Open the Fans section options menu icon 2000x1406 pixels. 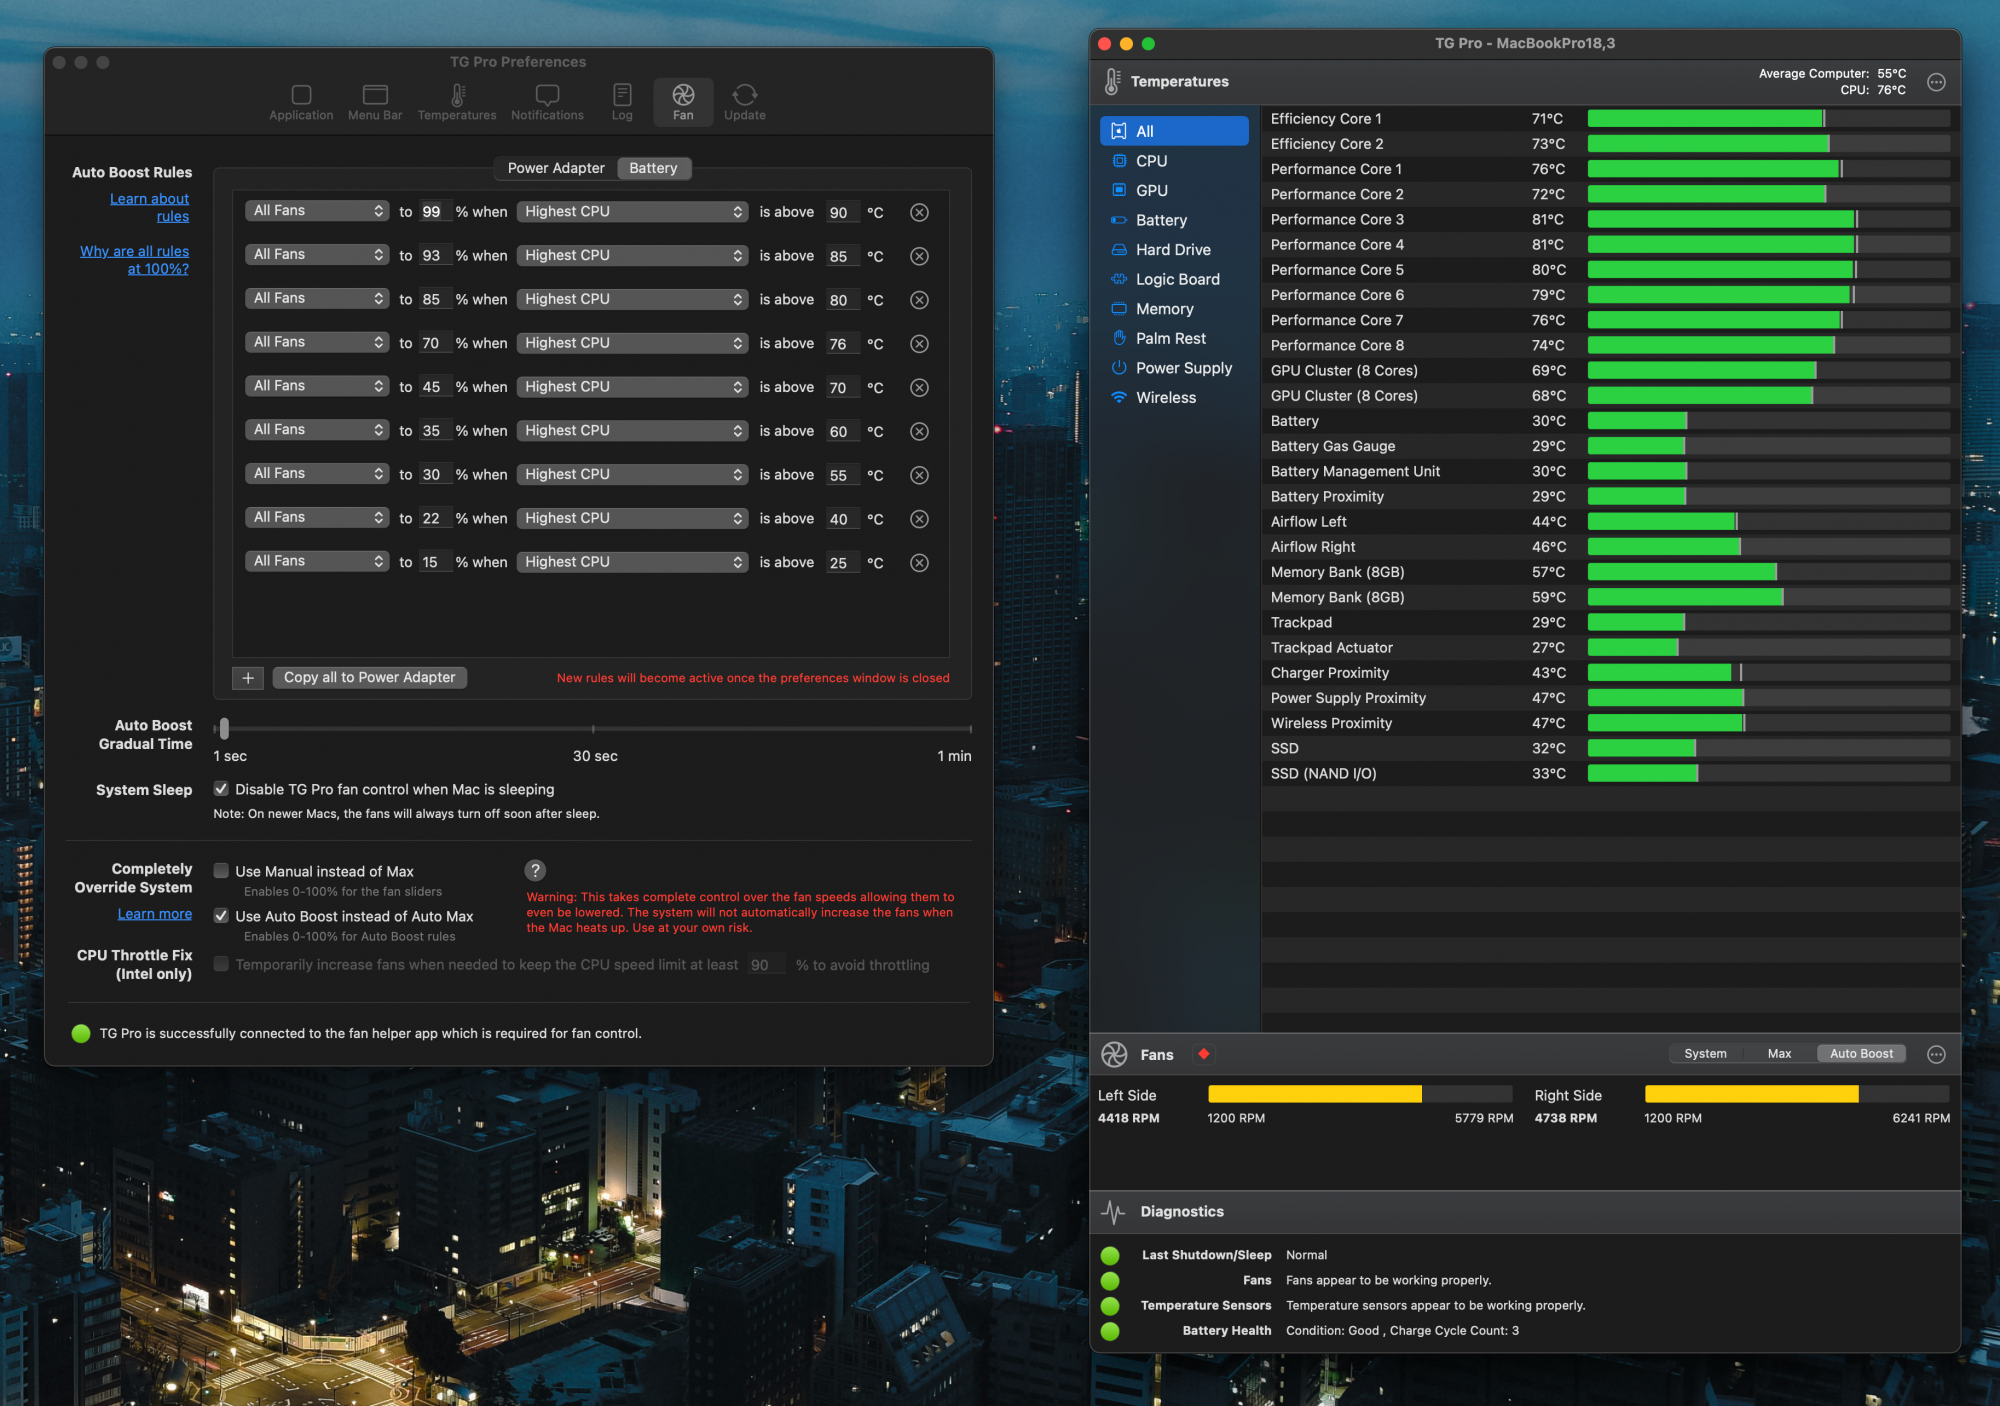(1936, 1054)
